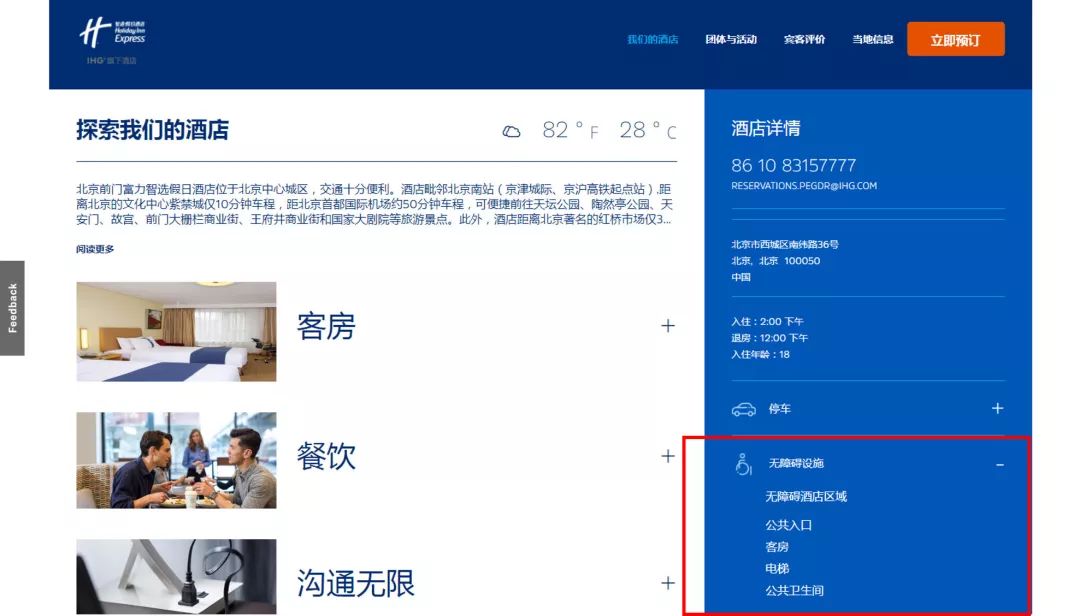Click the wheelchair accessibility icon
This screenshot has width=1080, height=616.
point(743,464)
